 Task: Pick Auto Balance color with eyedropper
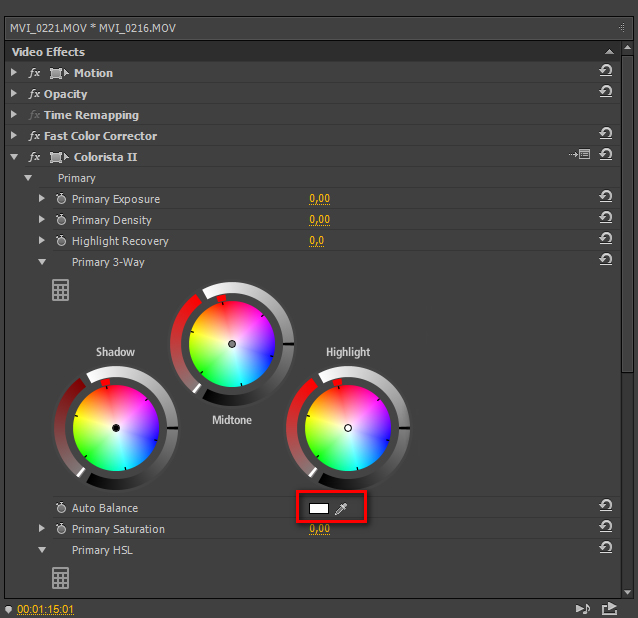pyautogui.click(x=341, y=509)
